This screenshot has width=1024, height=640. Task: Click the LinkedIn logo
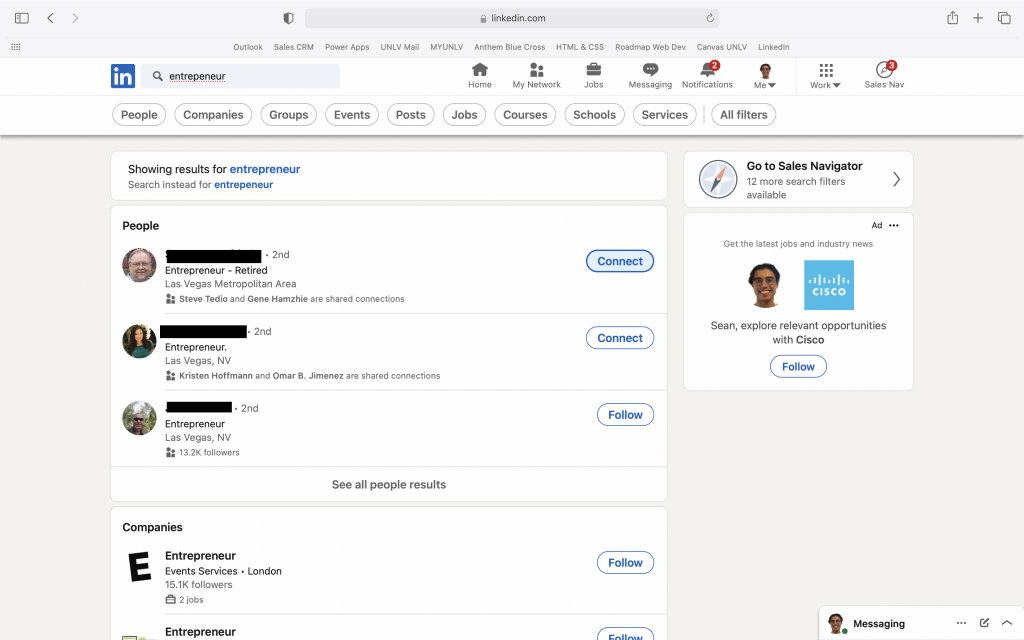pos(123,76)
